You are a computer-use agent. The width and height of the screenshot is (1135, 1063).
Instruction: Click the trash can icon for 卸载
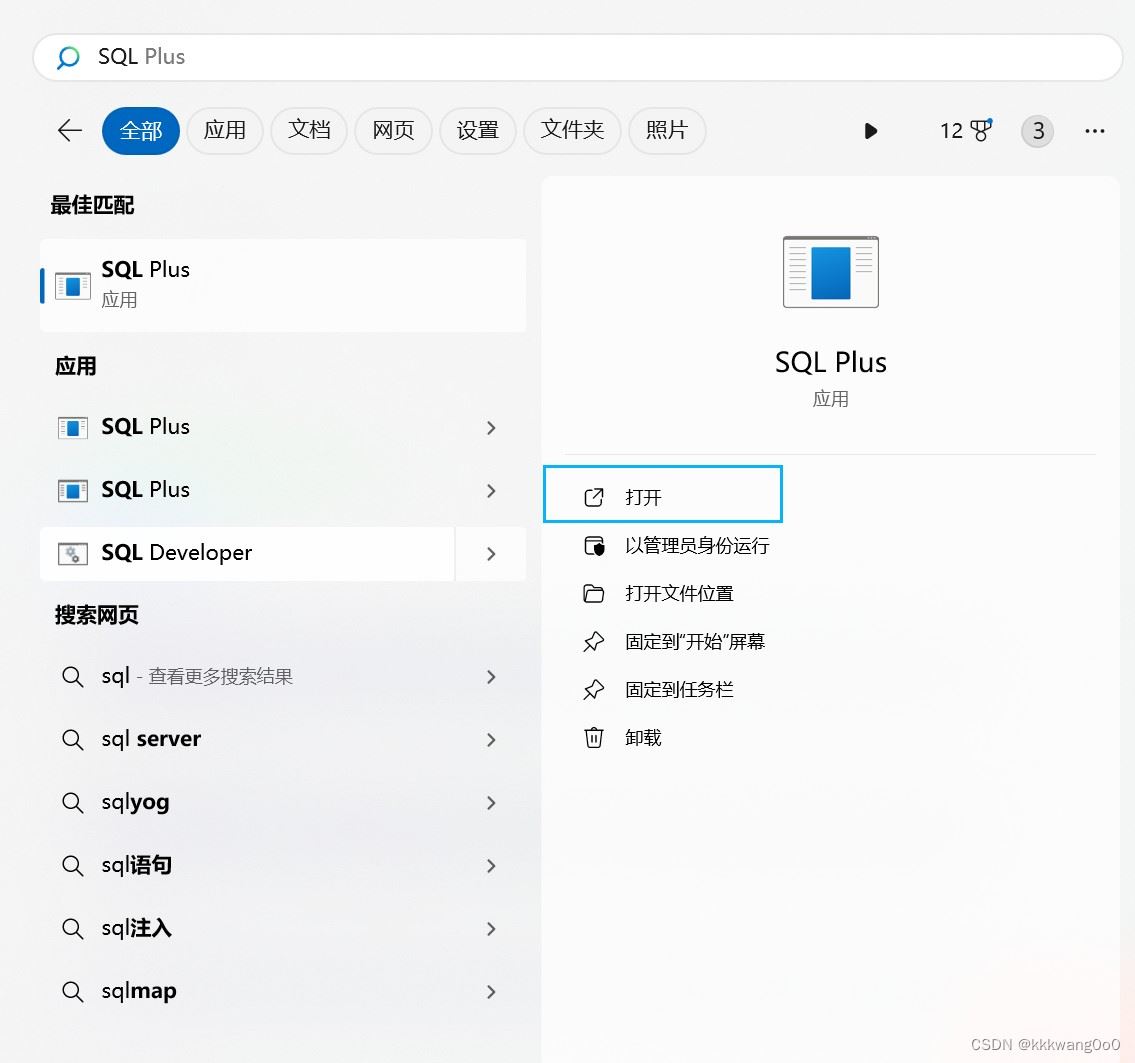pyautogui.click(x=594, y=737)
